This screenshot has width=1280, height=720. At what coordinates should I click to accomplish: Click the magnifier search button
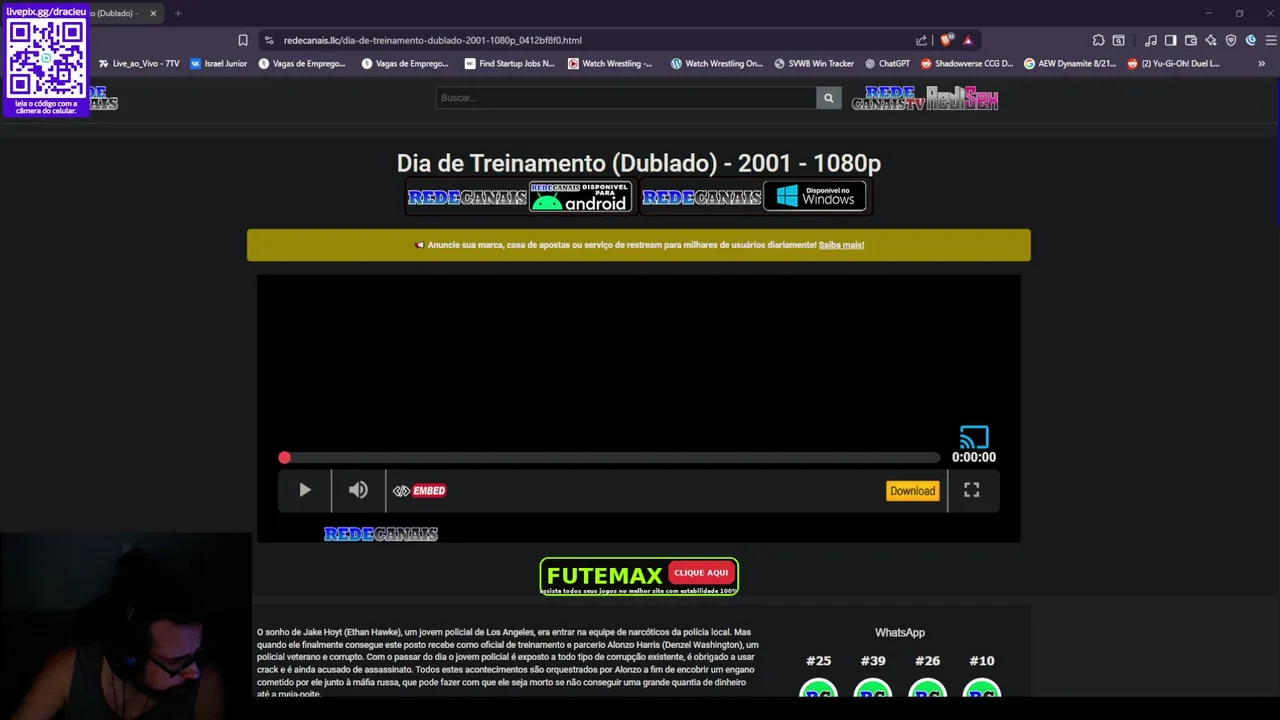(828, 98)
